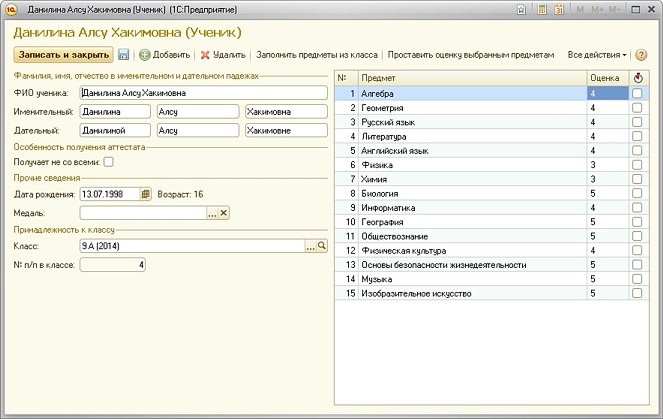Image resolution: width=663 pixels, height=419 pixels.
Task: Click the save diskette icon in toolbar
Action: click(x=123, y=55)
